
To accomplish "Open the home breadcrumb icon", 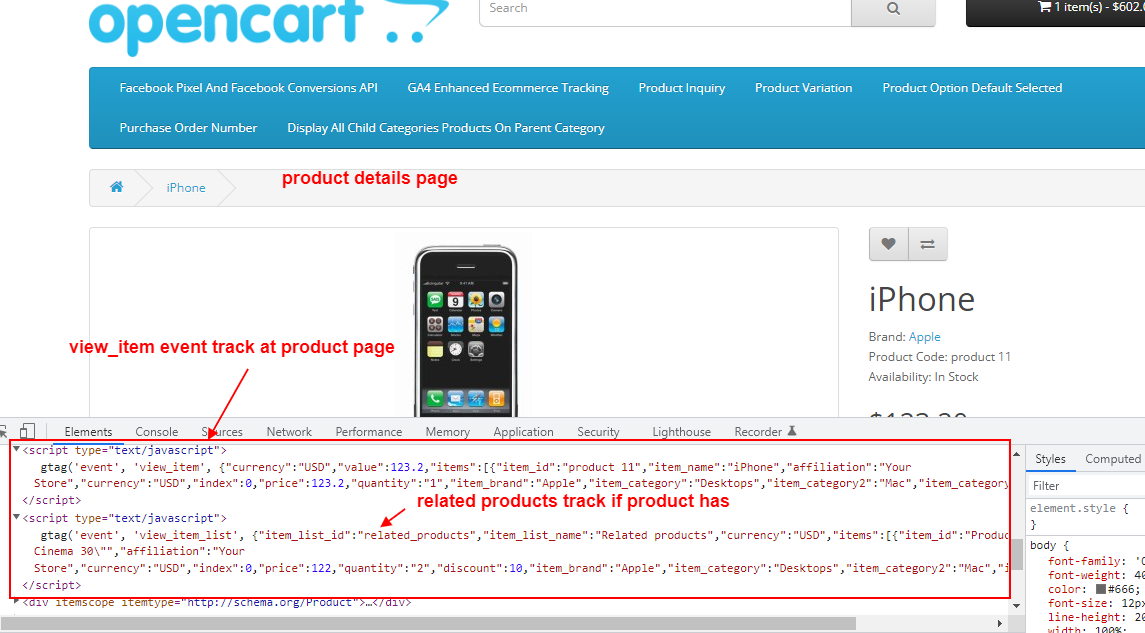I will pos(116,187).
